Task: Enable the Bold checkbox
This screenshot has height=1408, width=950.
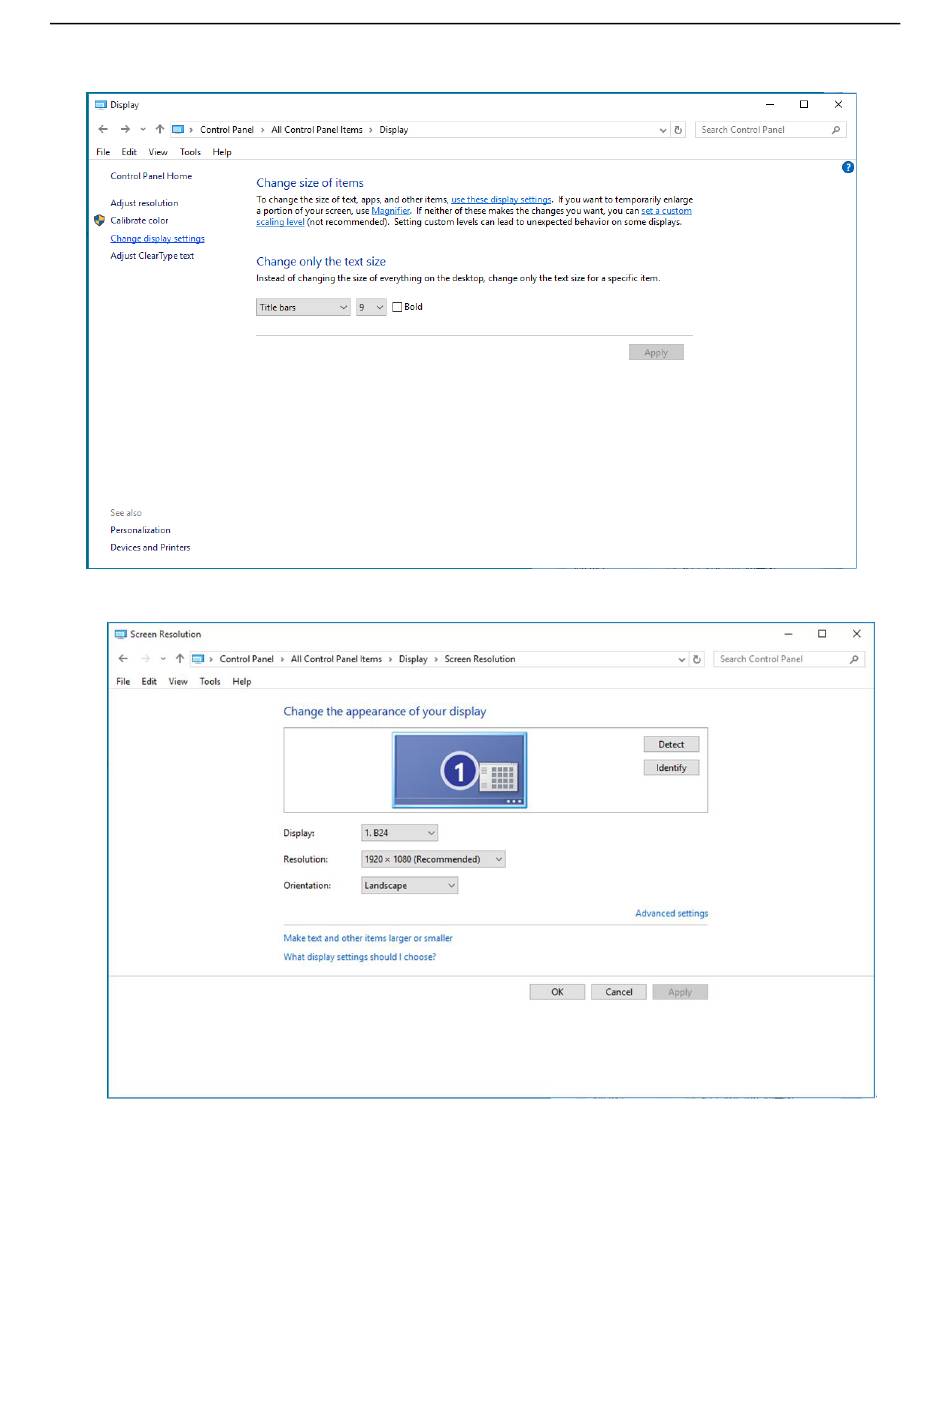Action: click(397, 307)
